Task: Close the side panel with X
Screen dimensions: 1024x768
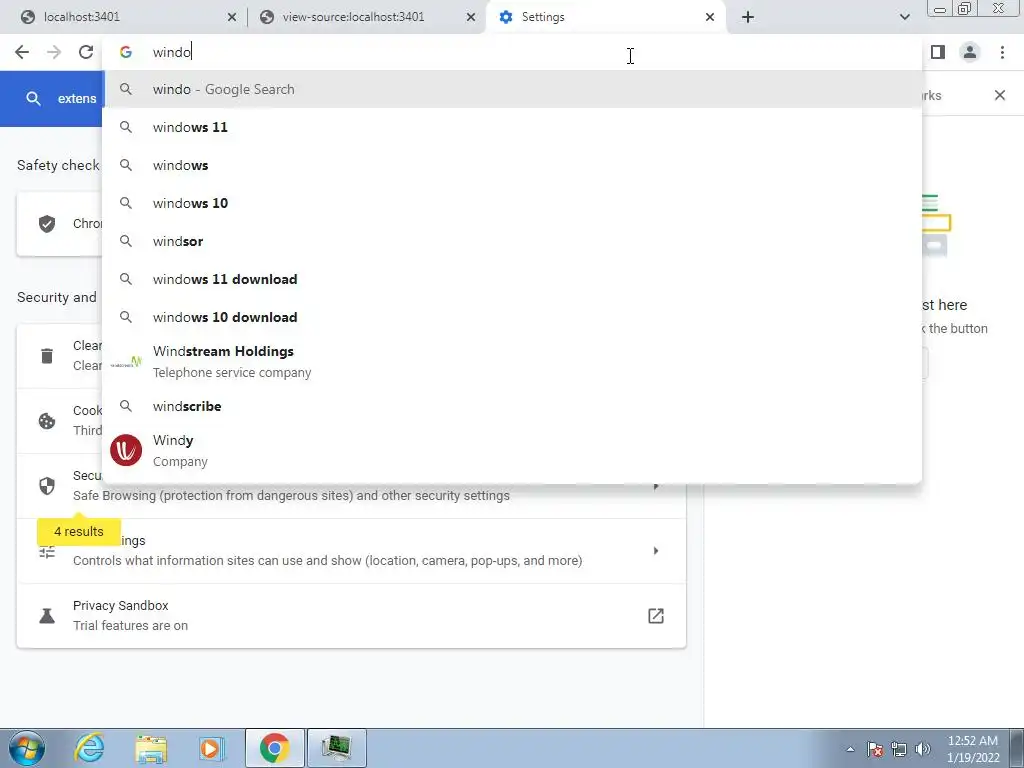Action: 1000,95
